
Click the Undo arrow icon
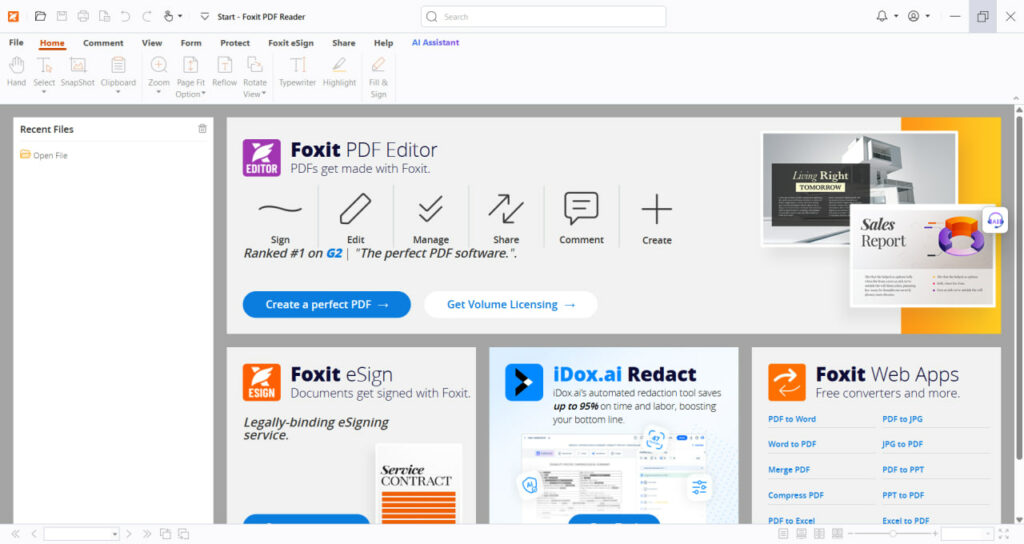[x=125, y=16]
